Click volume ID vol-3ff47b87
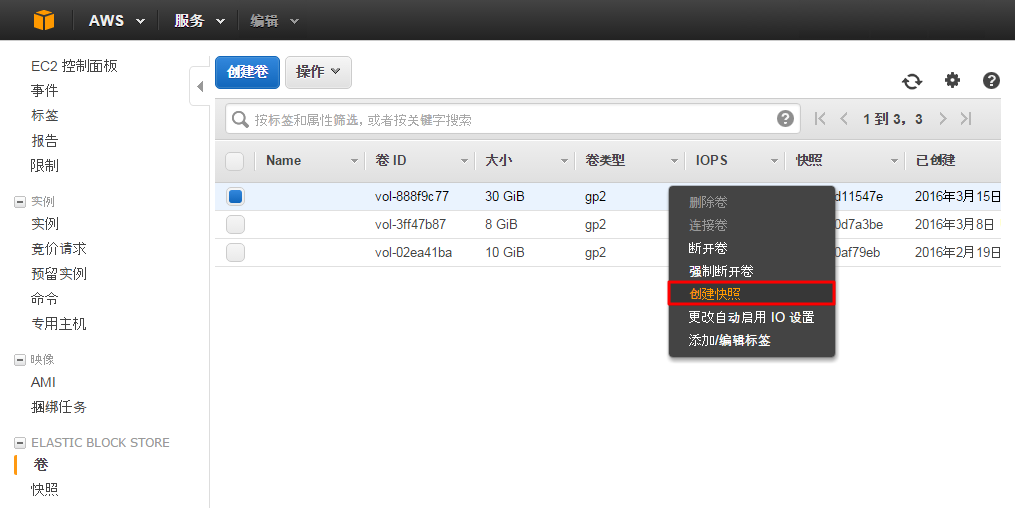Image resolution: width=1015 pixels, height=508 pixels. click(x=410, y=225)
